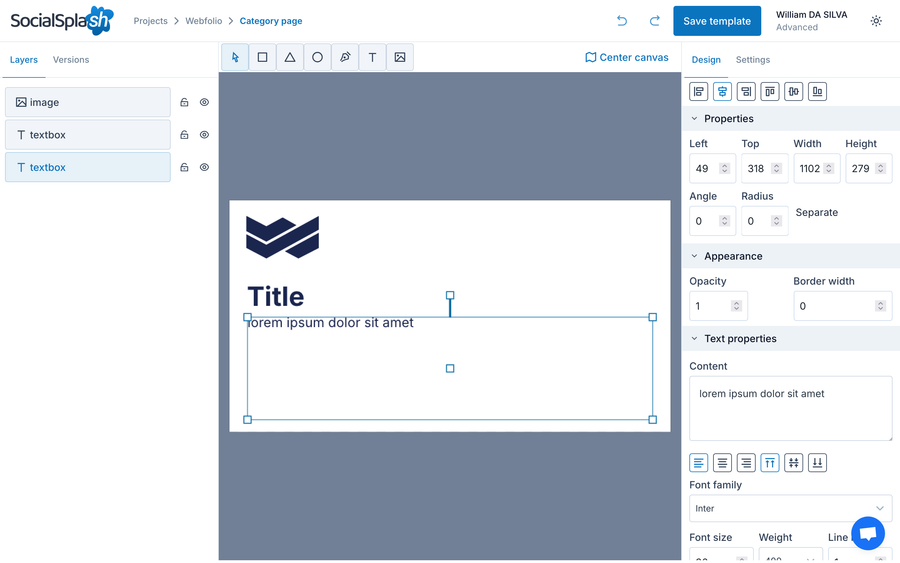Select the Pen drawing tool
Viewport: 900px width, 563px height.
point(345,57)
